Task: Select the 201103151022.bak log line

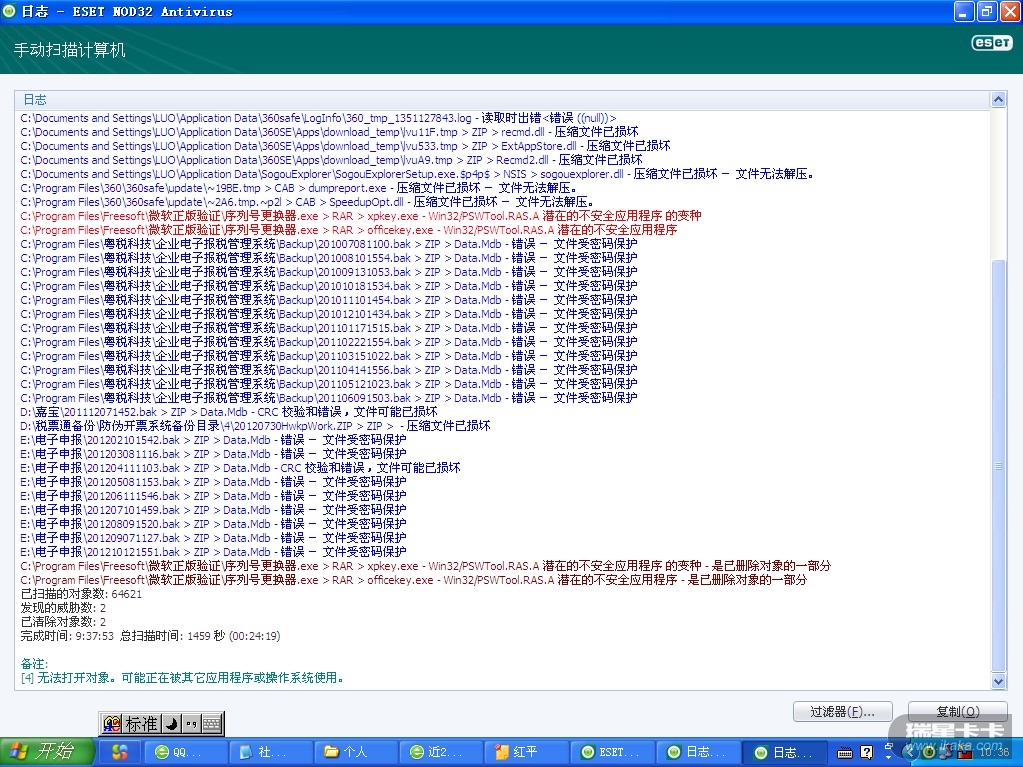Action: click(328, 356)
